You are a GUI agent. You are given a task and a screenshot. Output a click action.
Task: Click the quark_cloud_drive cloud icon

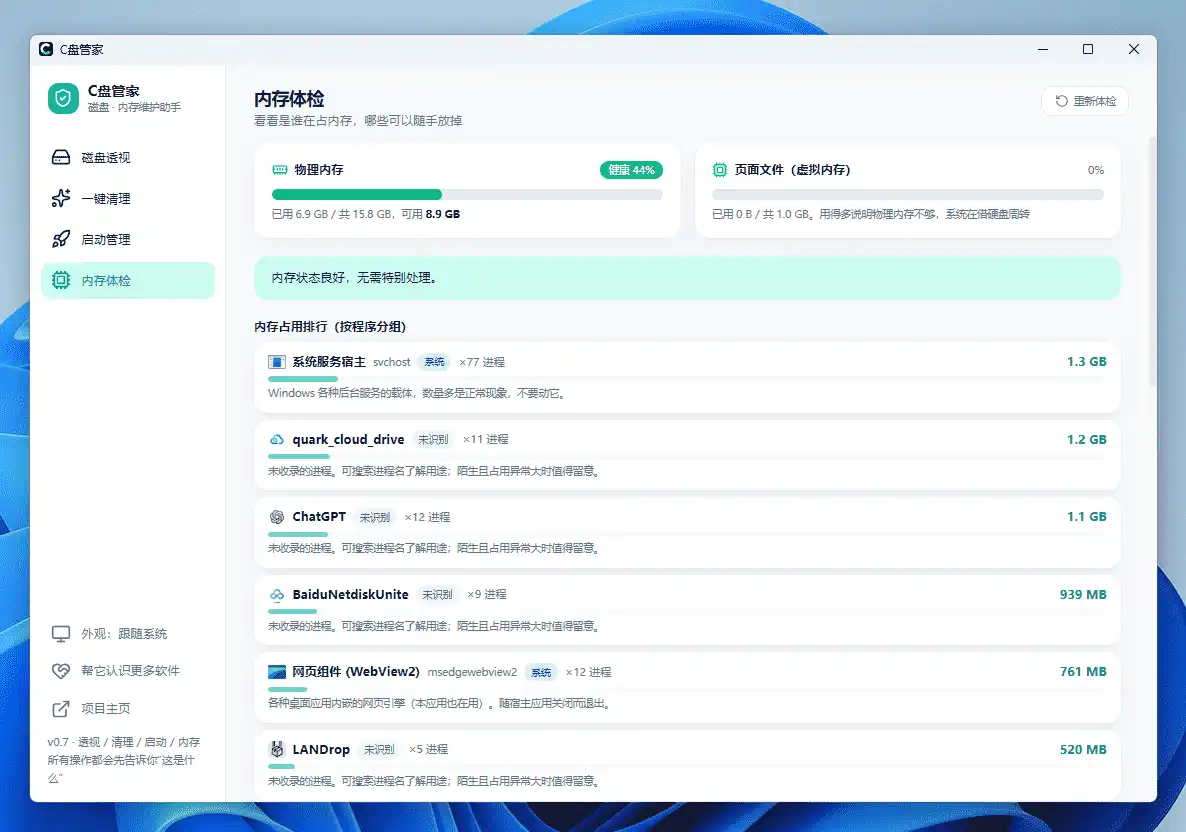pyautogui.click(x=277, y=439)
